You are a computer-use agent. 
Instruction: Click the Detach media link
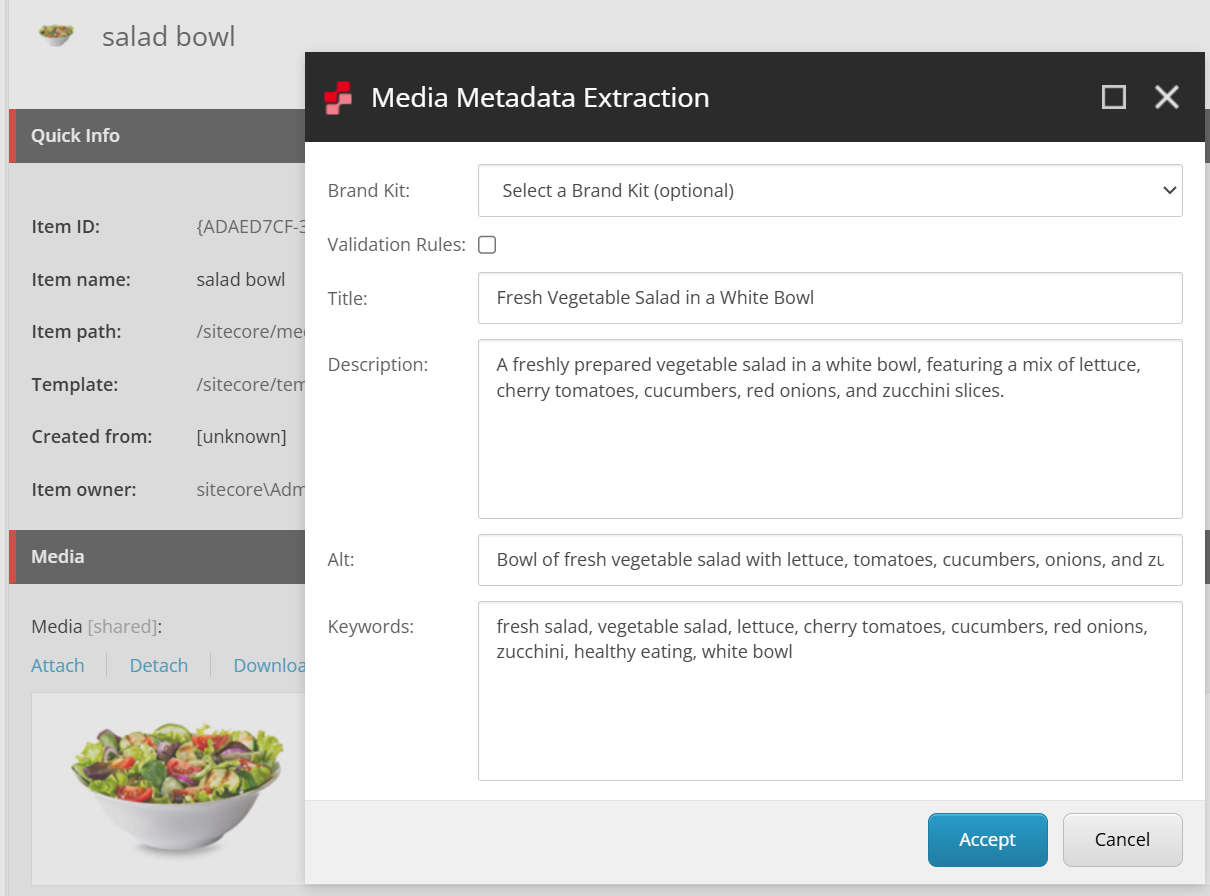(159, 666)
